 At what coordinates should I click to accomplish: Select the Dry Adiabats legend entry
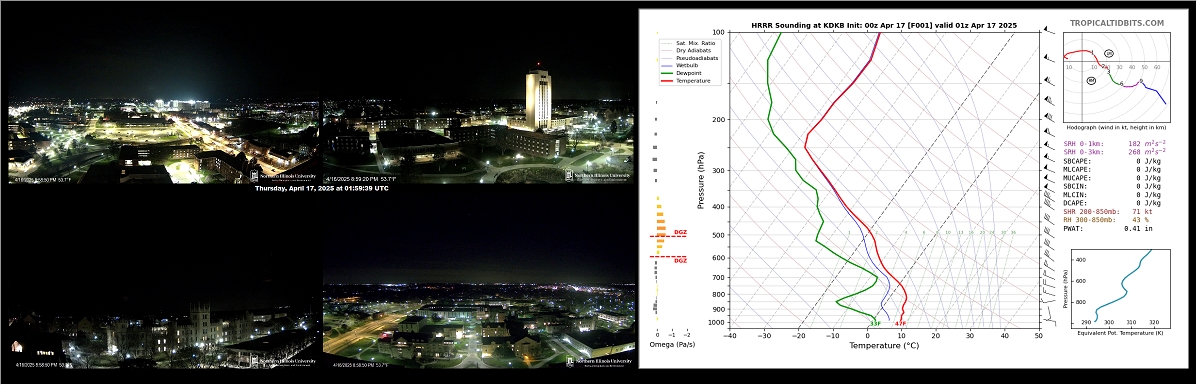[x=686, y=50]
